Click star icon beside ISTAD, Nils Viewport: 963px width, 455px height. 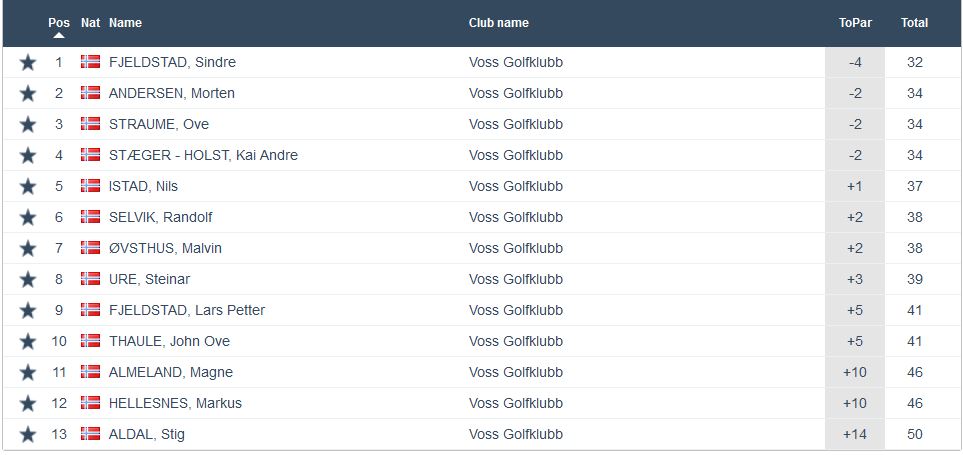28,187
